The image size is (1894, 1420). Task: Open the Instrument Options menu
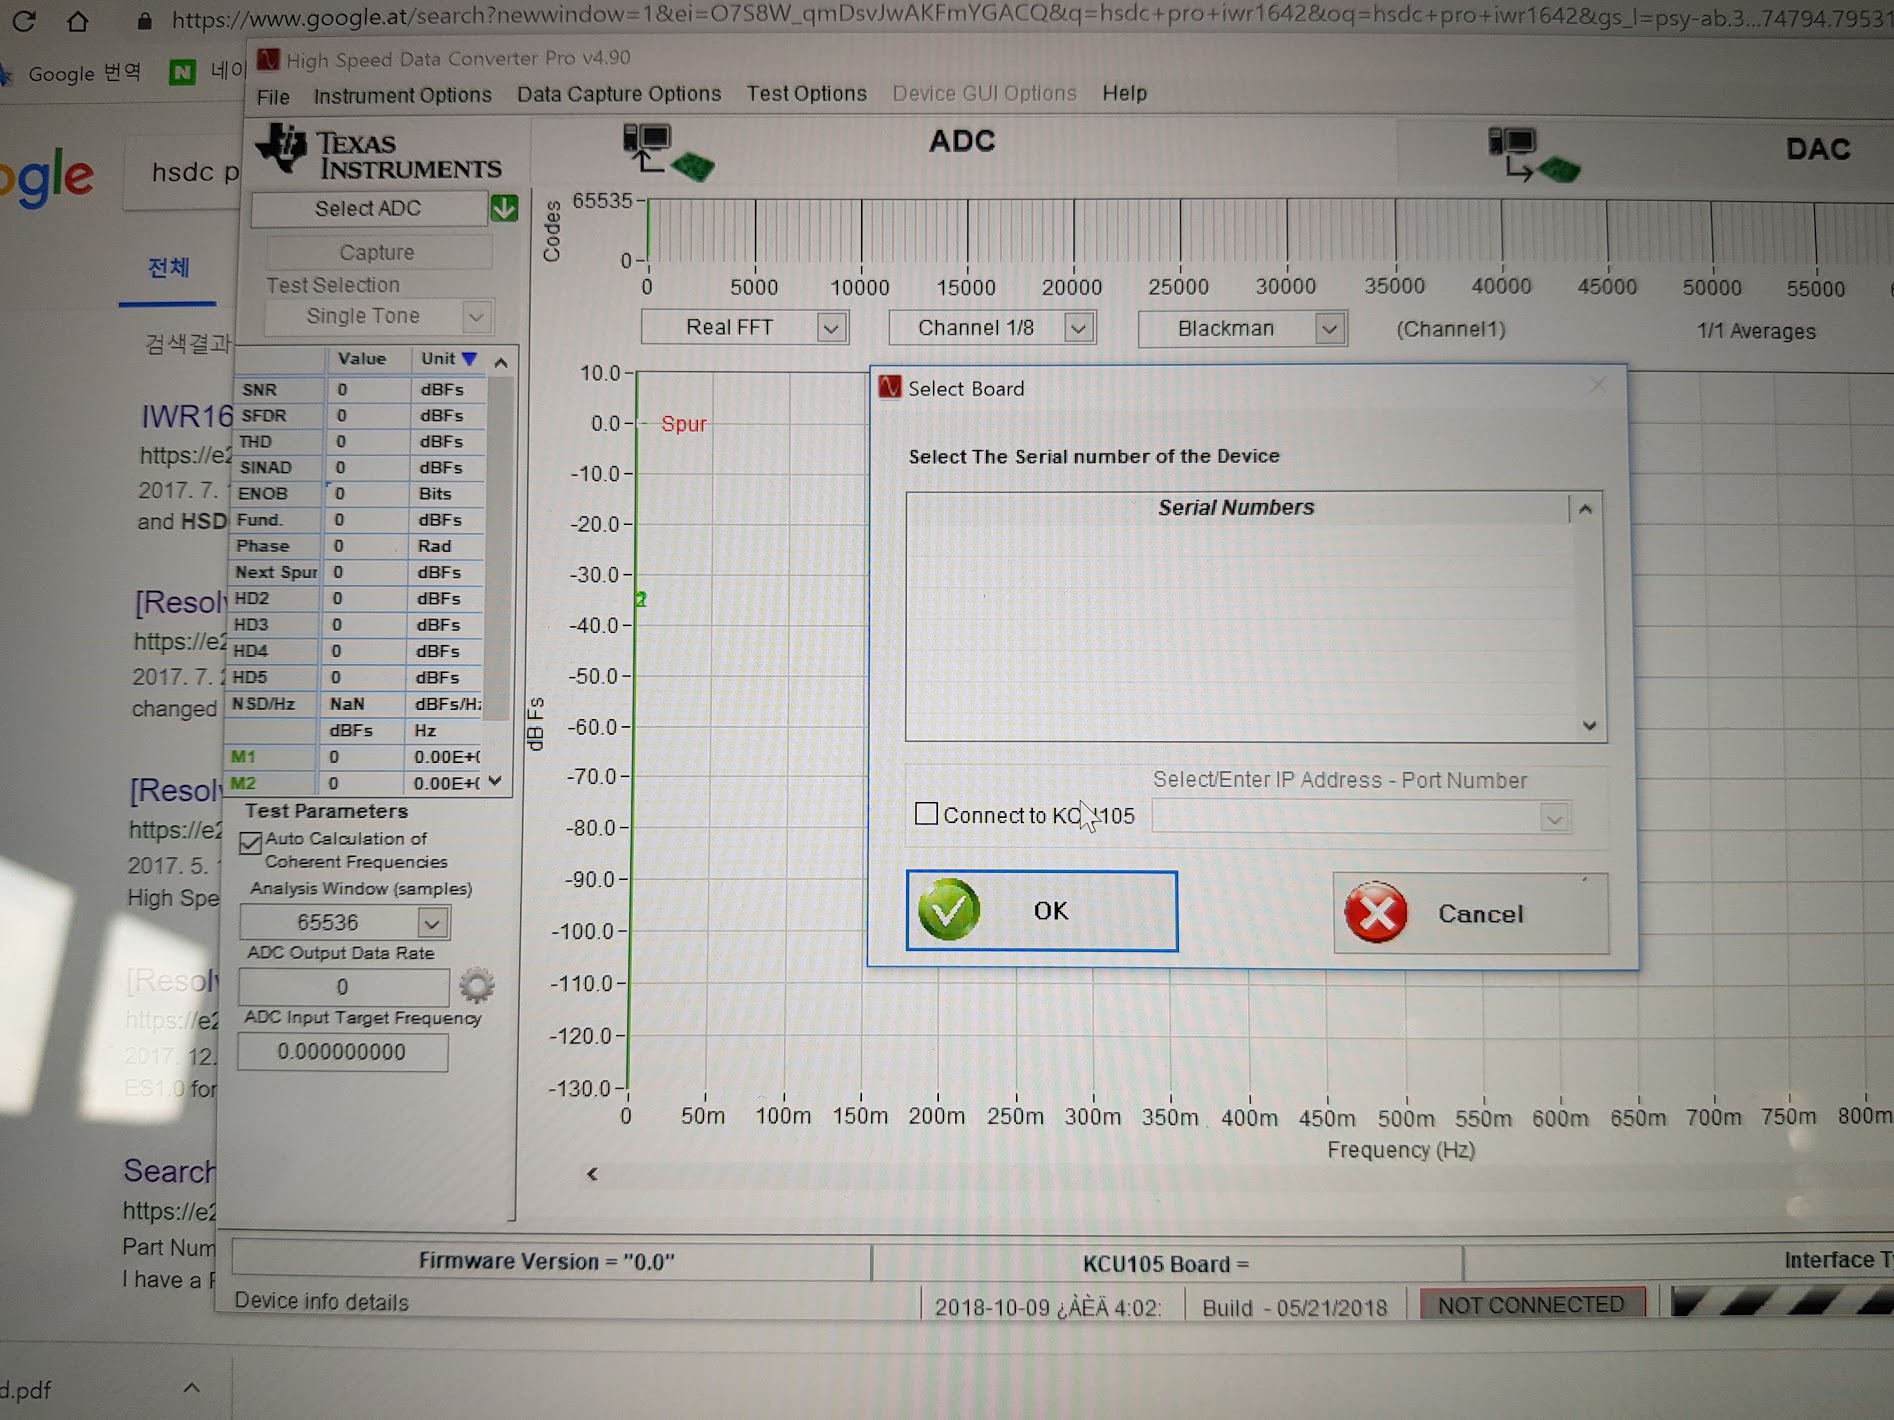point(403,95)
